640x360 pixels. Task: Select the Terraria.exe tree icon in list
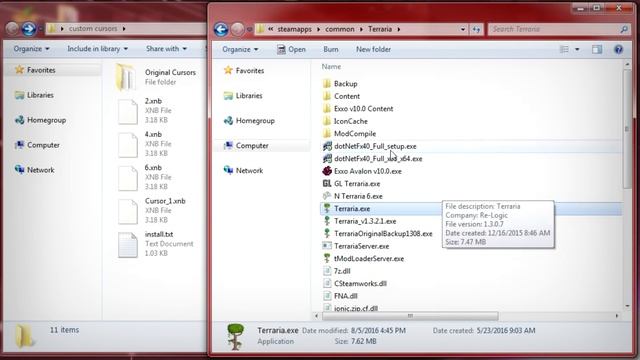tap(327, 209)
